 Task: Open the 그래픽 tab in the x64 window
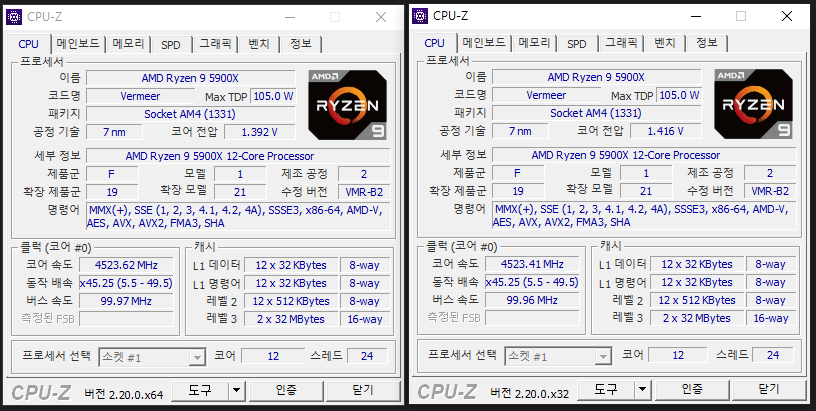[215, 44]
